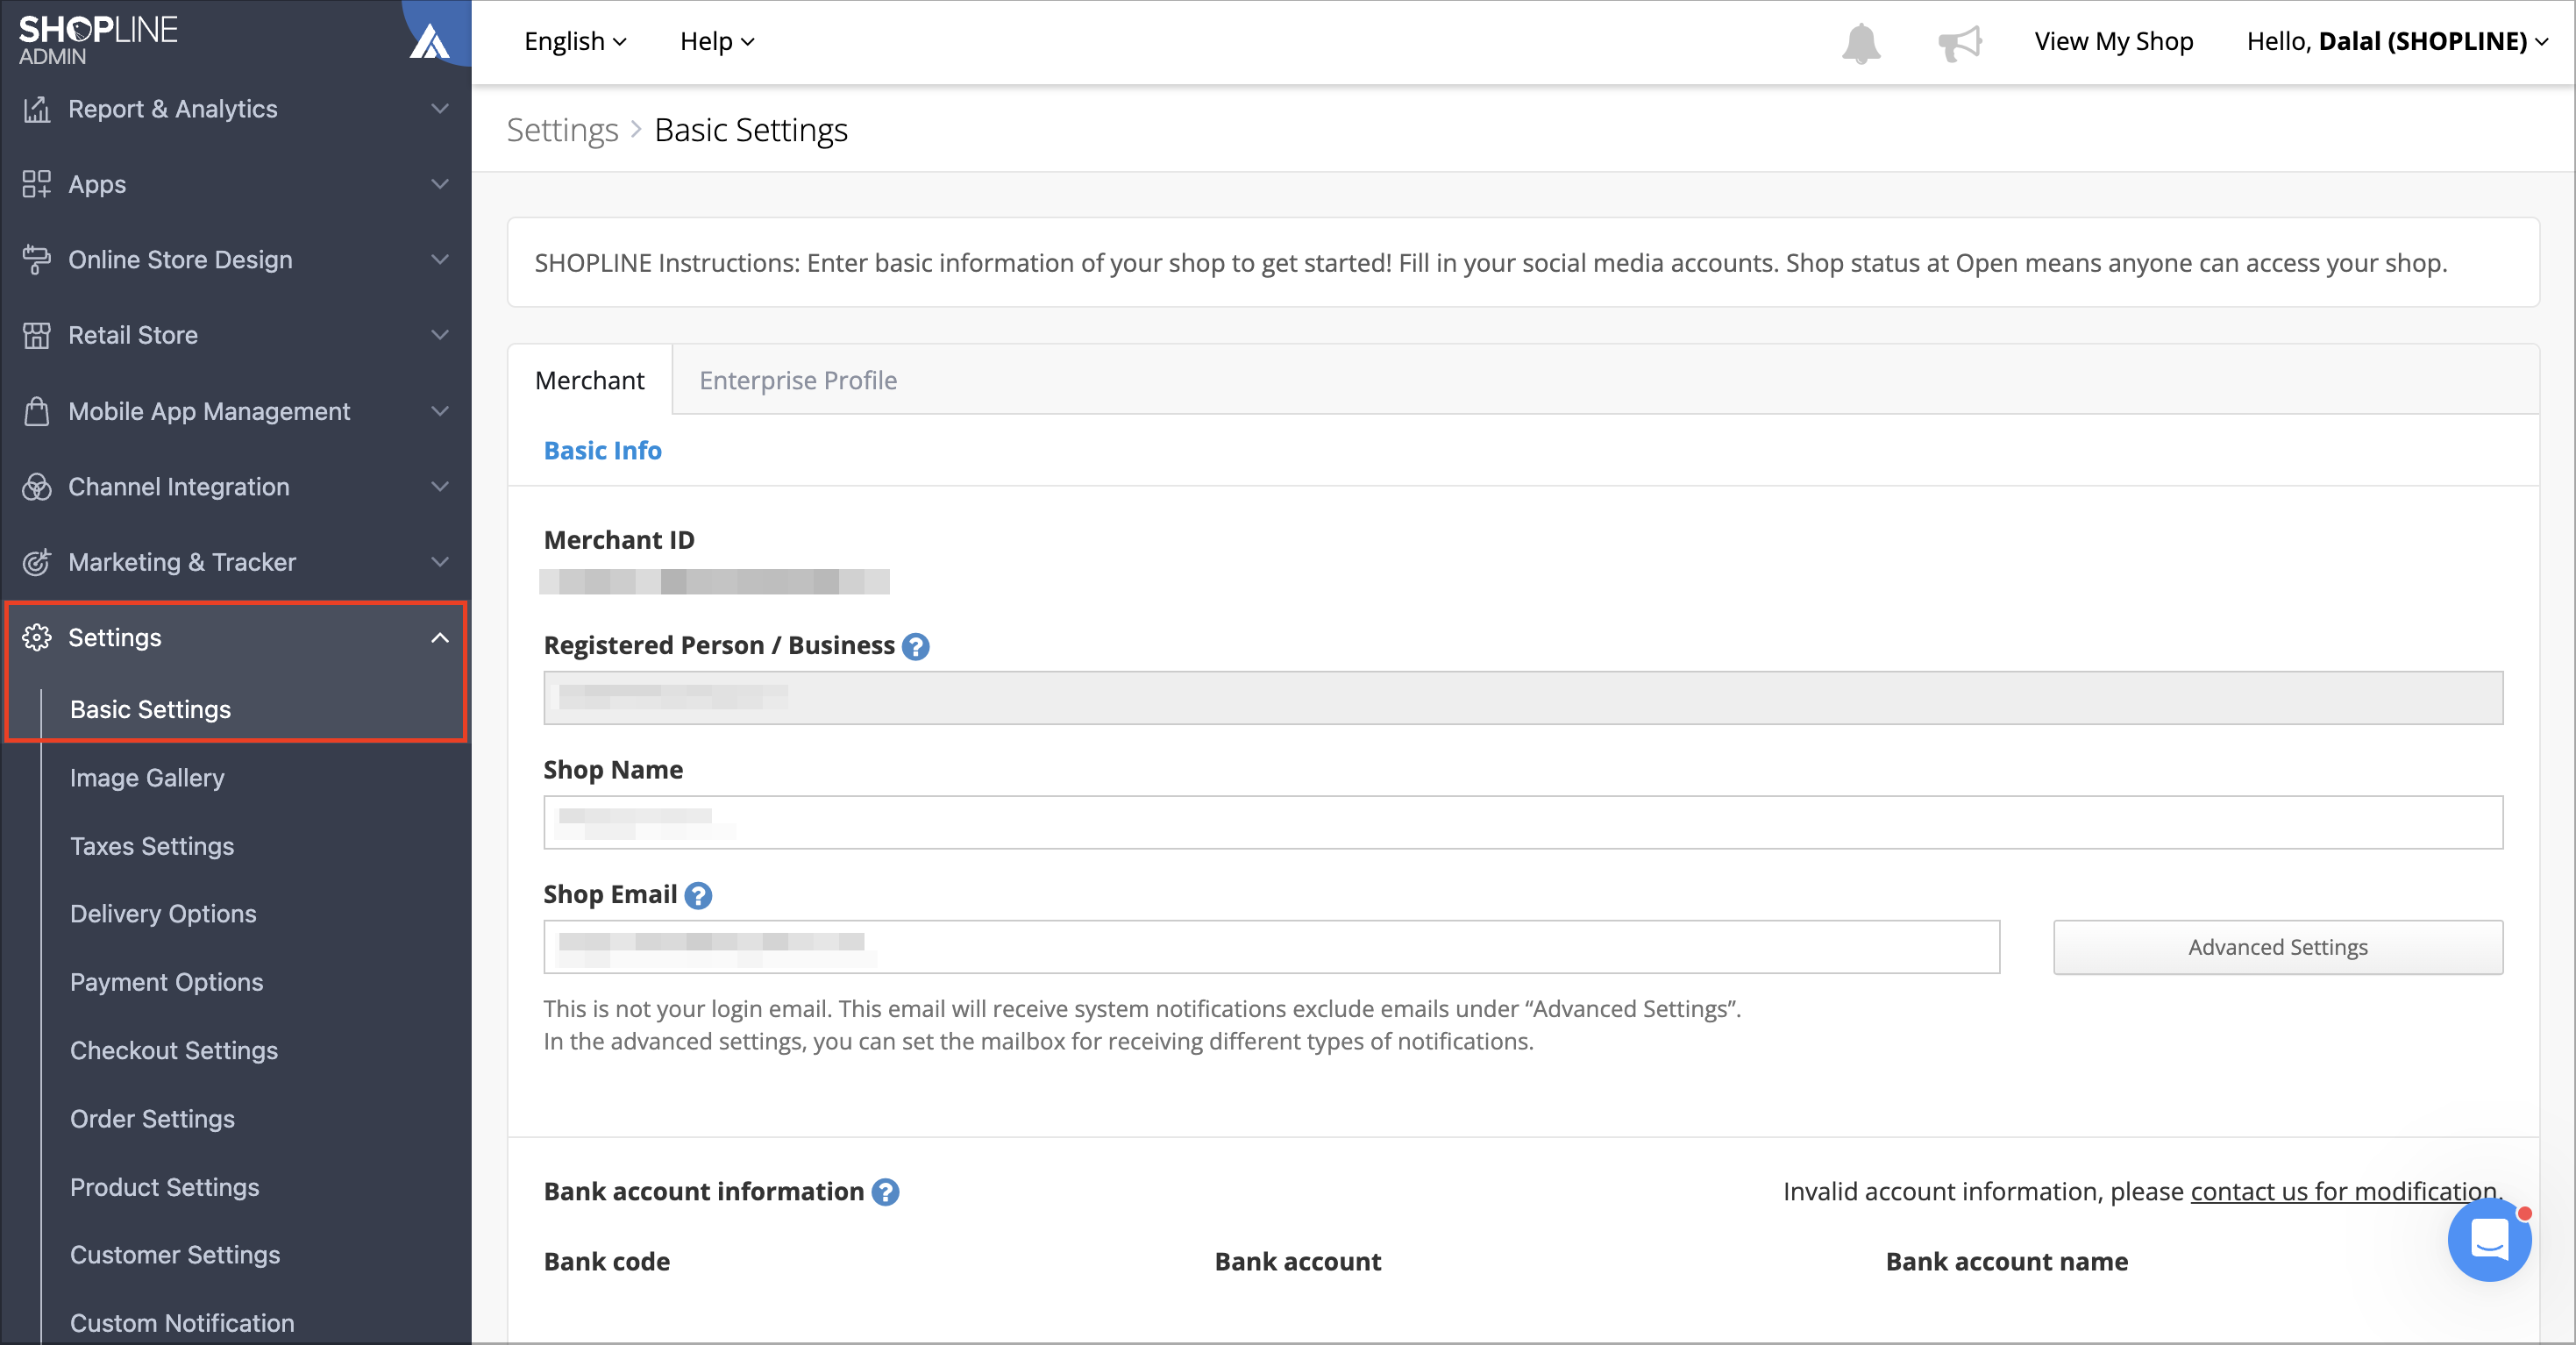This screenshot has width=2576, height=1345.
Task: Click the Channel Integration circles icon
Action: (x=37, y=486)
